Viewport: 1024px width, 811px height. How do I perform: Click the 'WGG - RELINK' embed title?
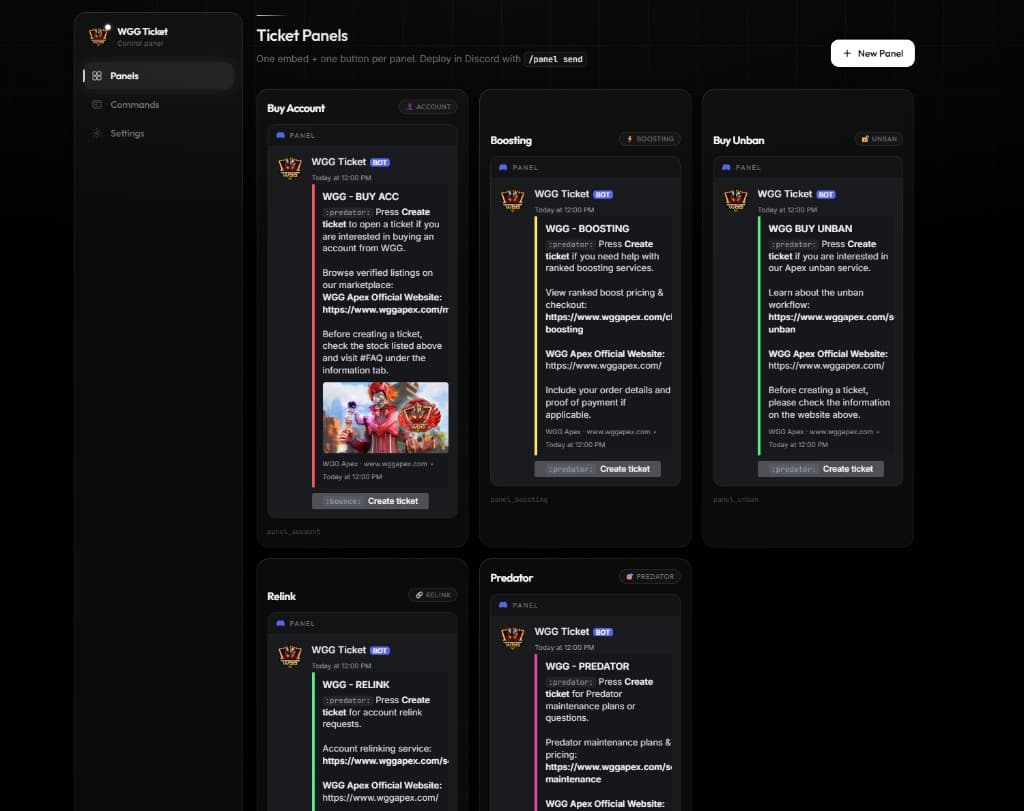click(x=356, y=684)
